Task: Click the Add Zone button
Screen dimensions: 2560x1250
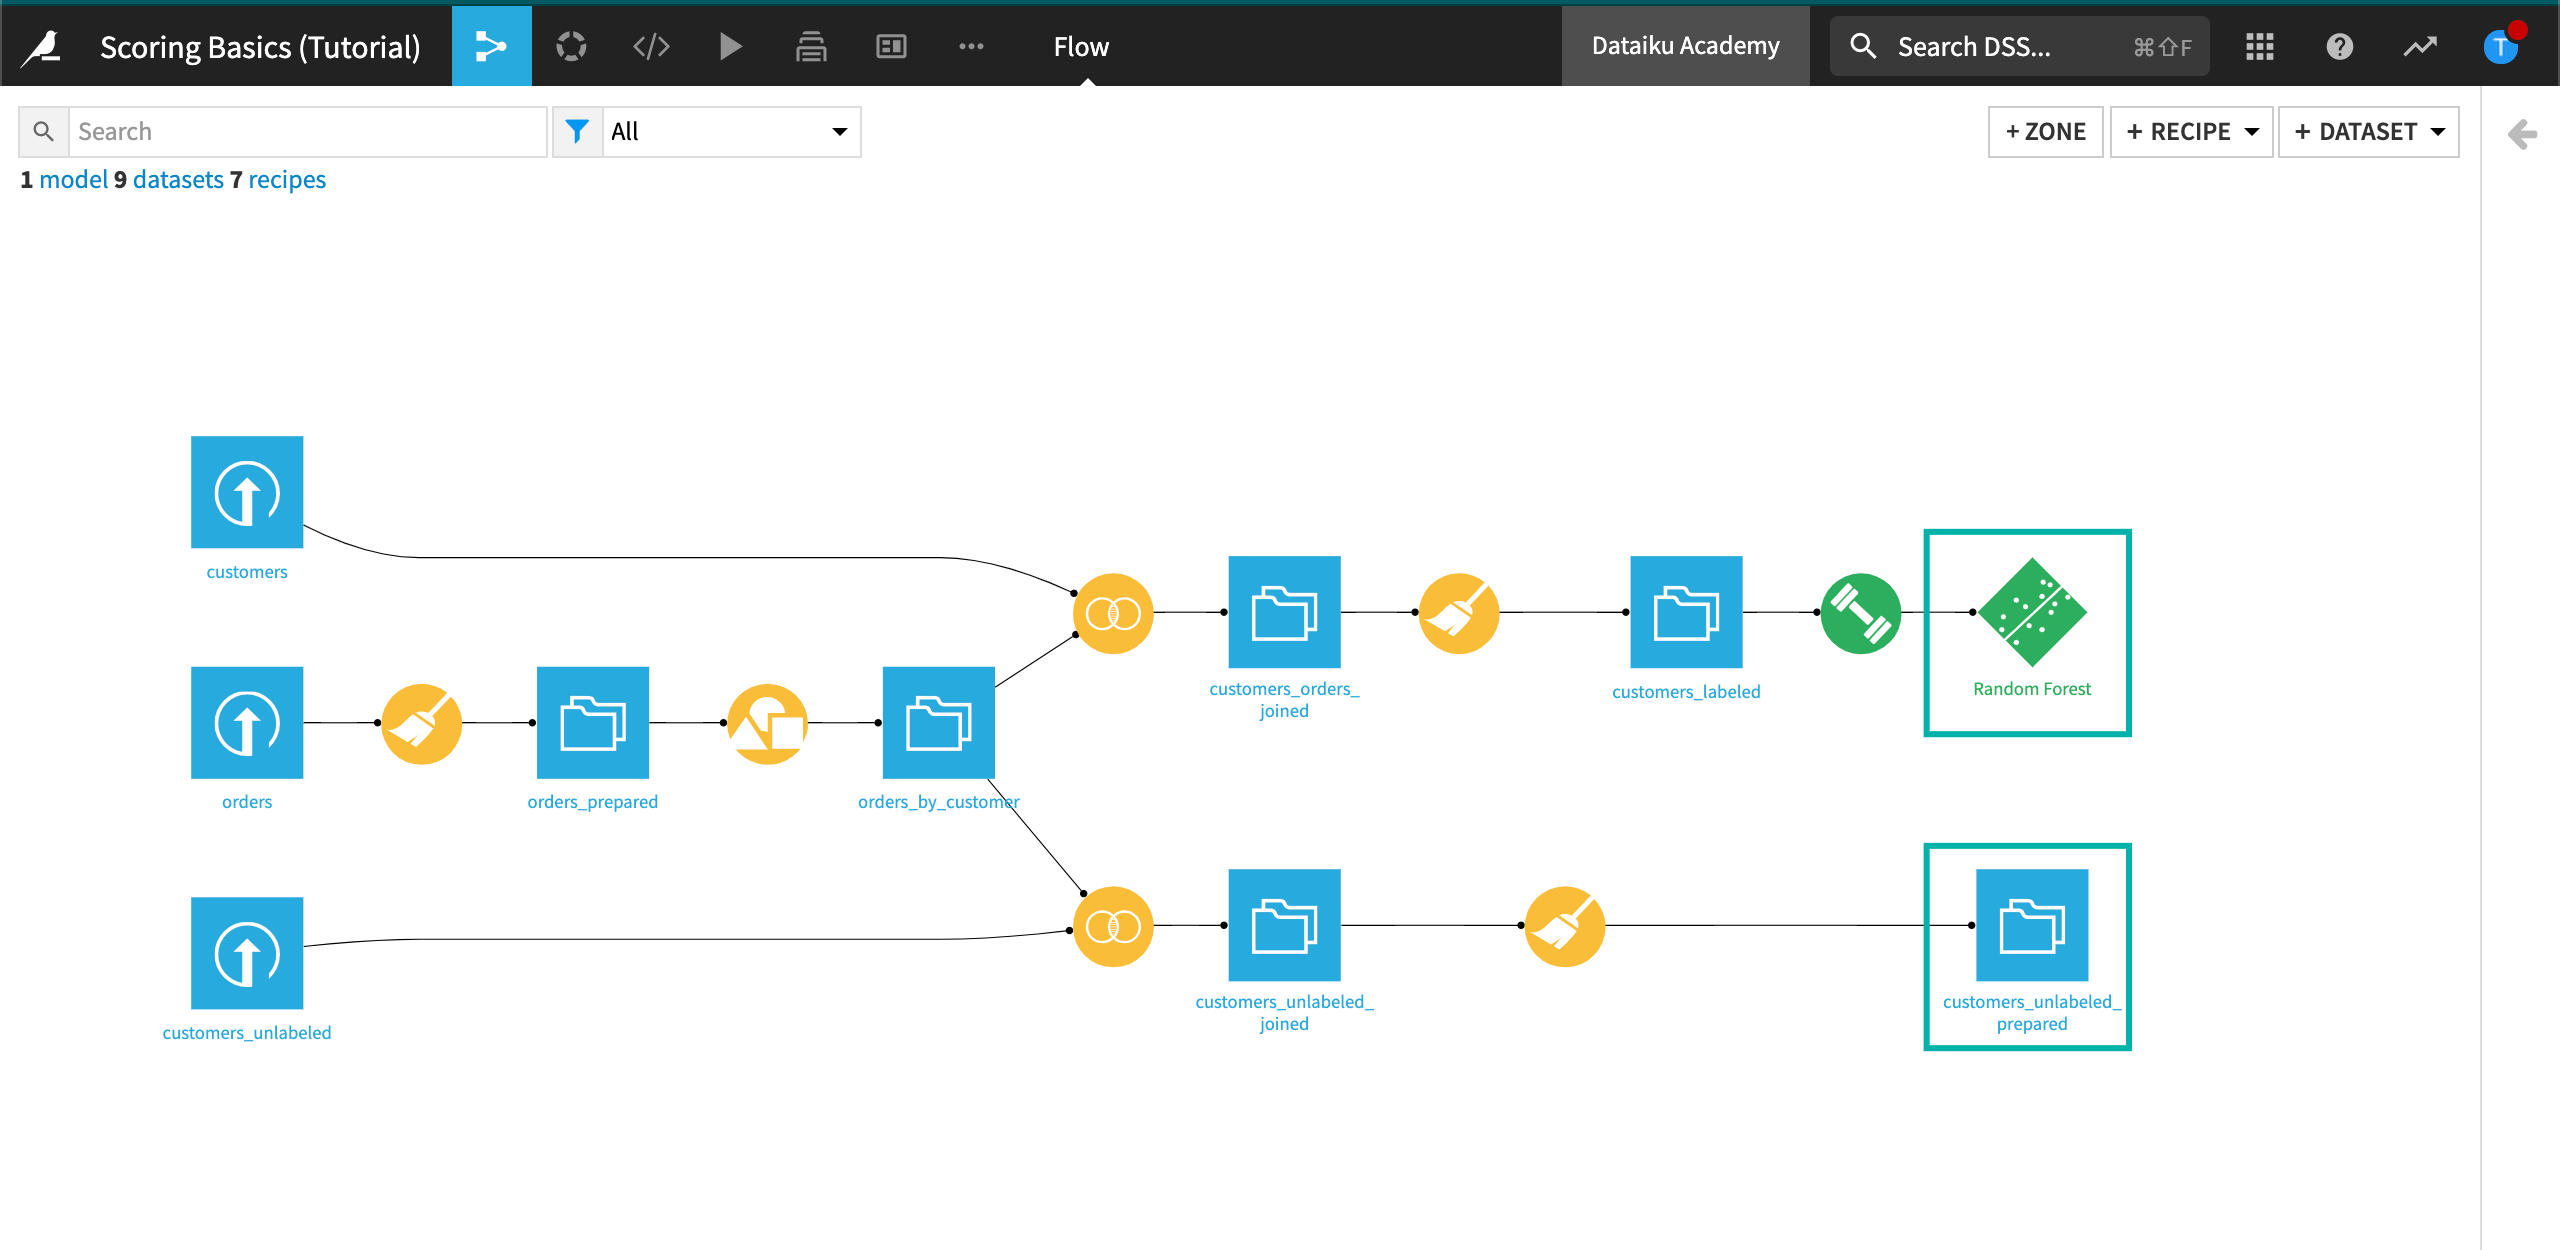Action: [x=2042, y=132]
